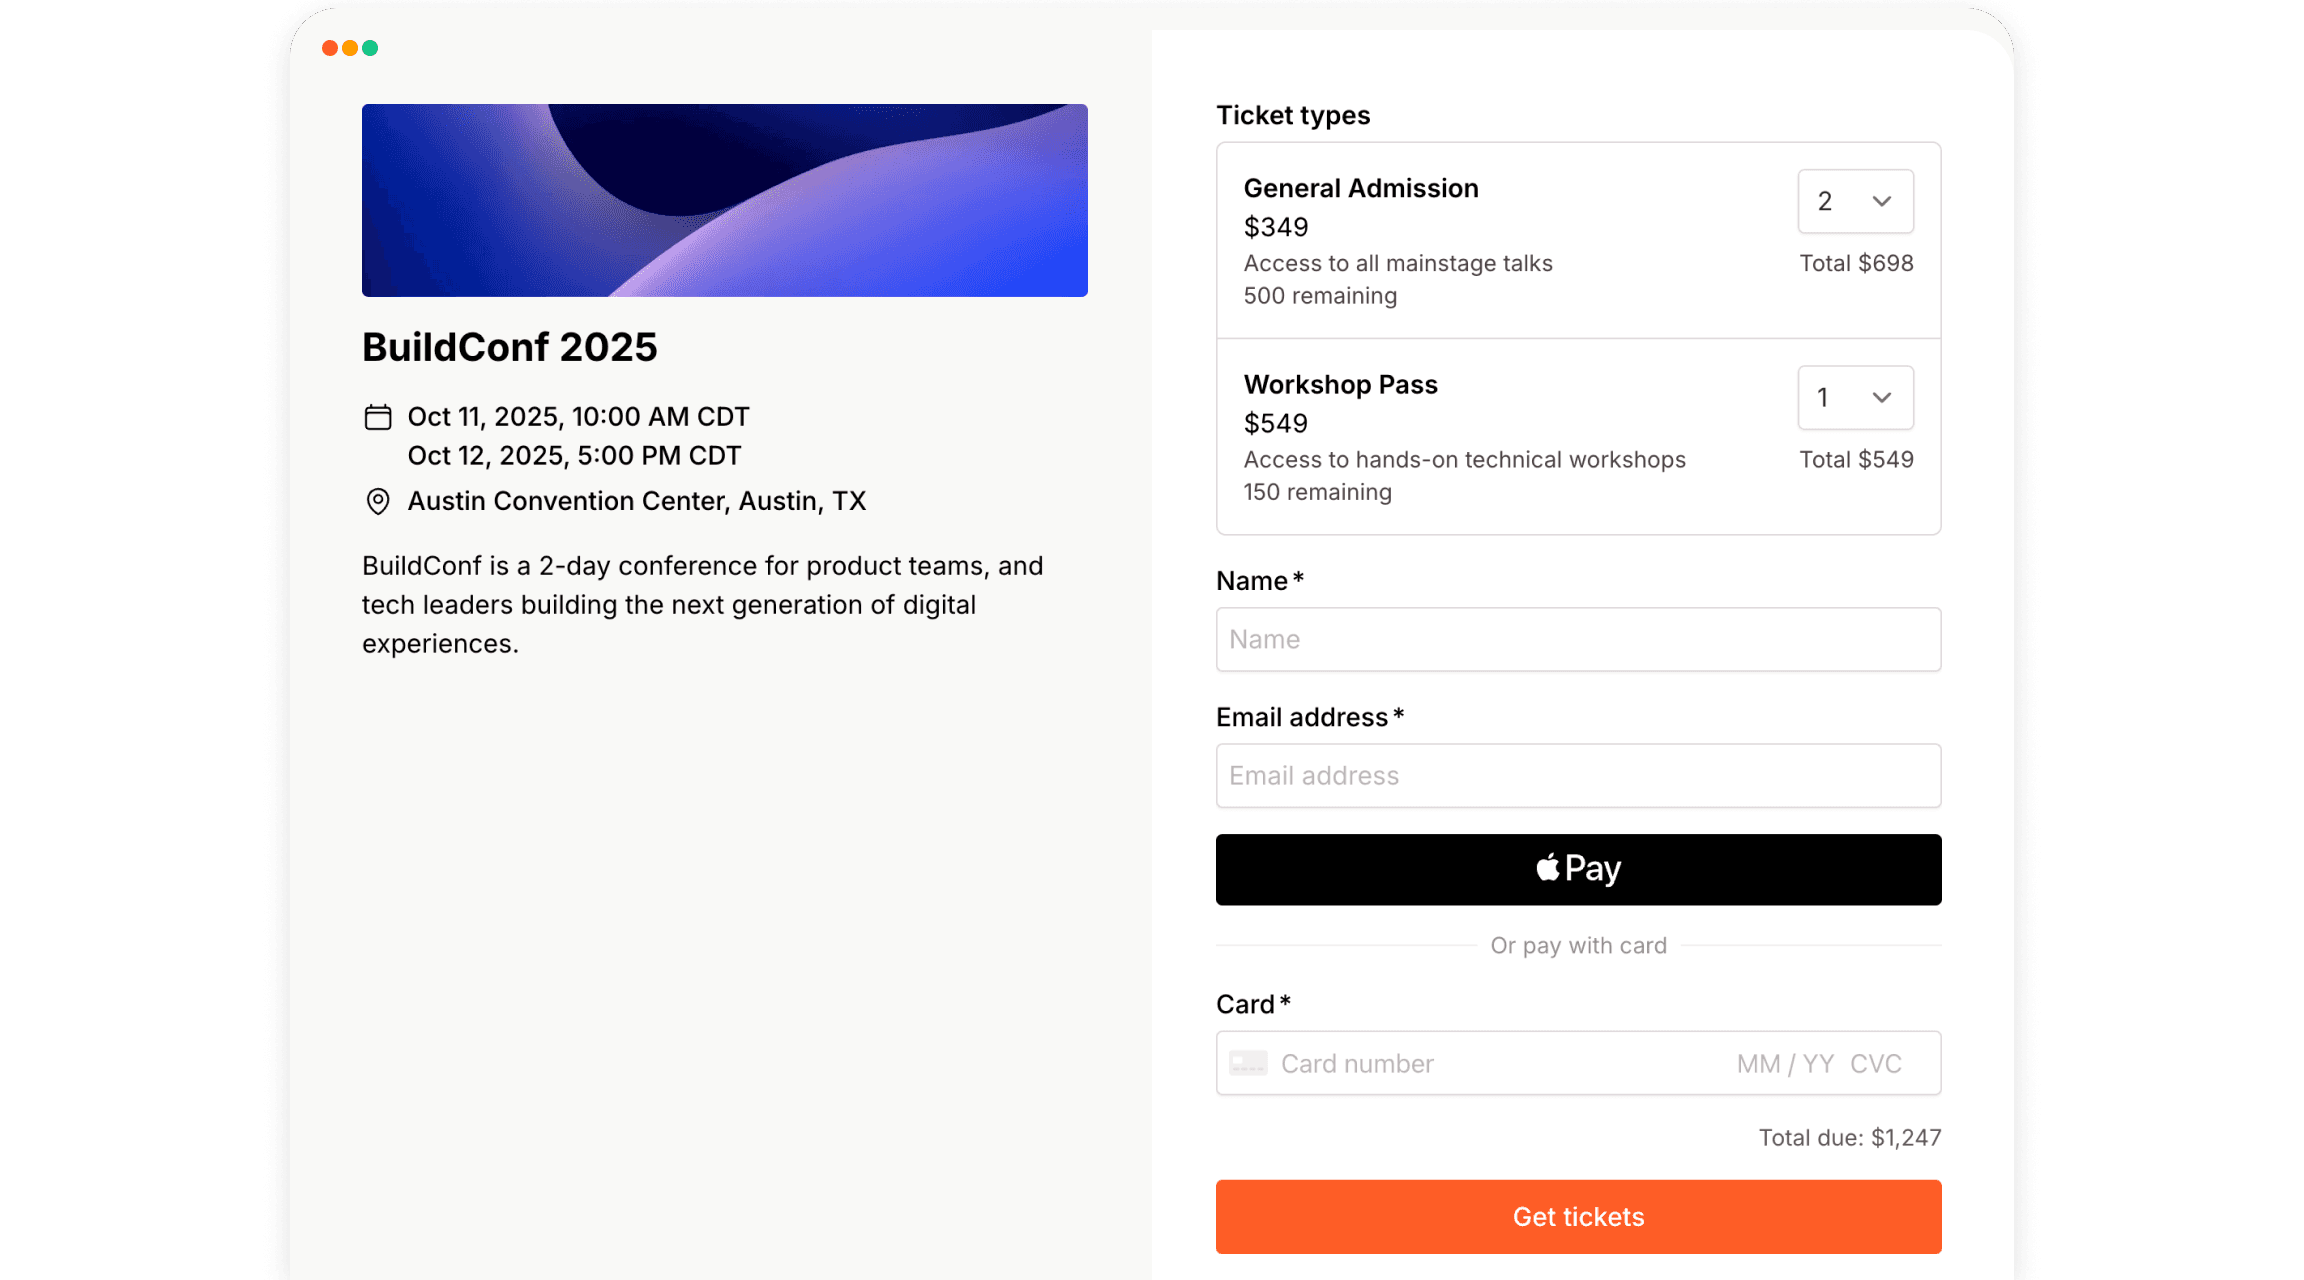Click the credit card icon in Card field
Screen dimensions: 2304x1280
1248,1063
